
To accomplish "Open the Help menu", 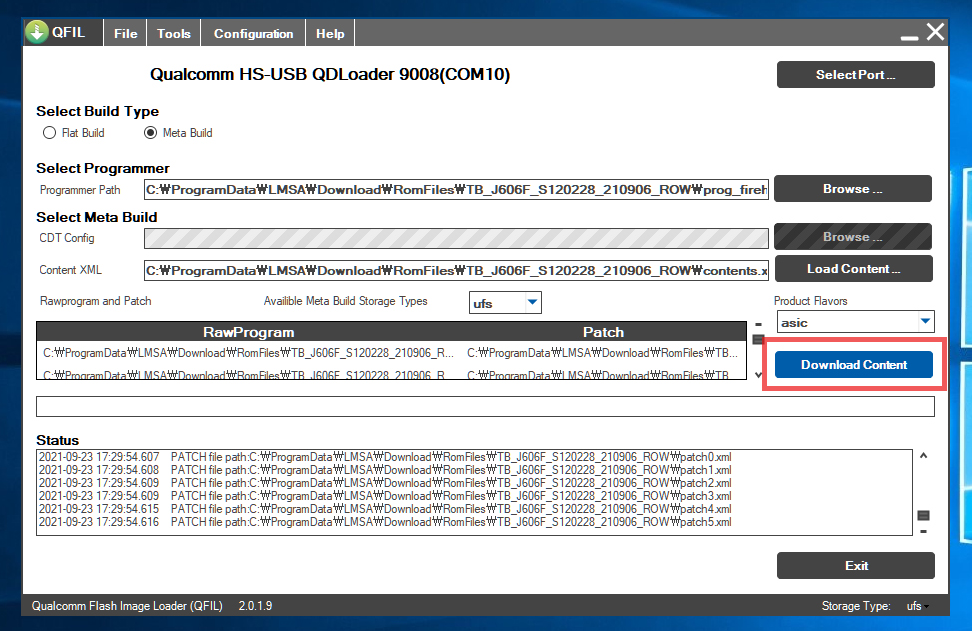I will (x=330, y=33).
